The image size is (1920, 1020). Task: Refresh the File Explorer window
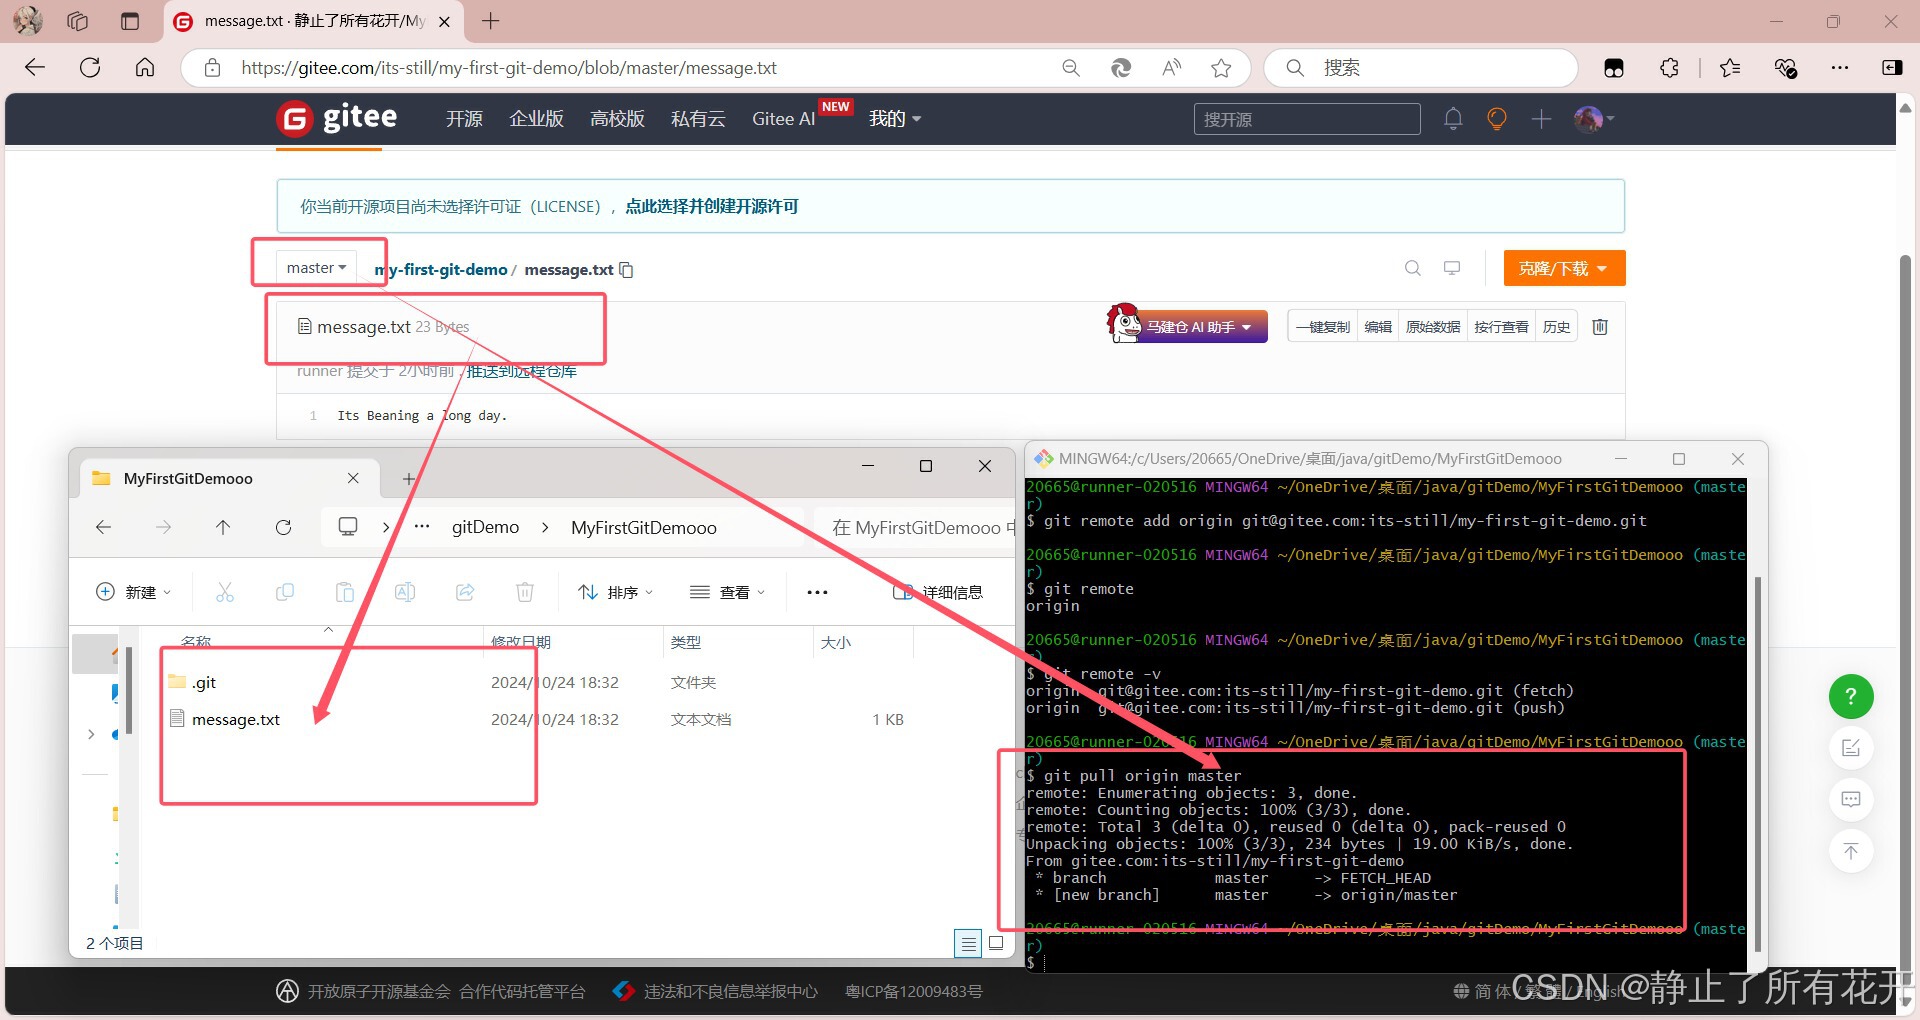pyautogui.click(x=284, y=527)
